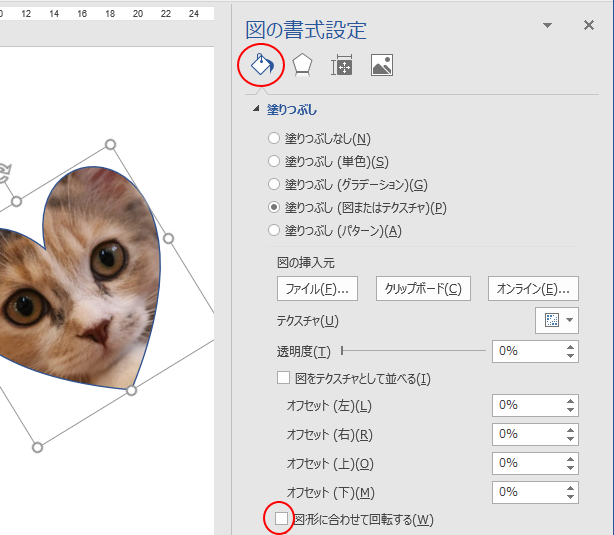Click the top corner sizing handle of the shape
Viewport: 614px width, 535px height.
pos(110,145)
